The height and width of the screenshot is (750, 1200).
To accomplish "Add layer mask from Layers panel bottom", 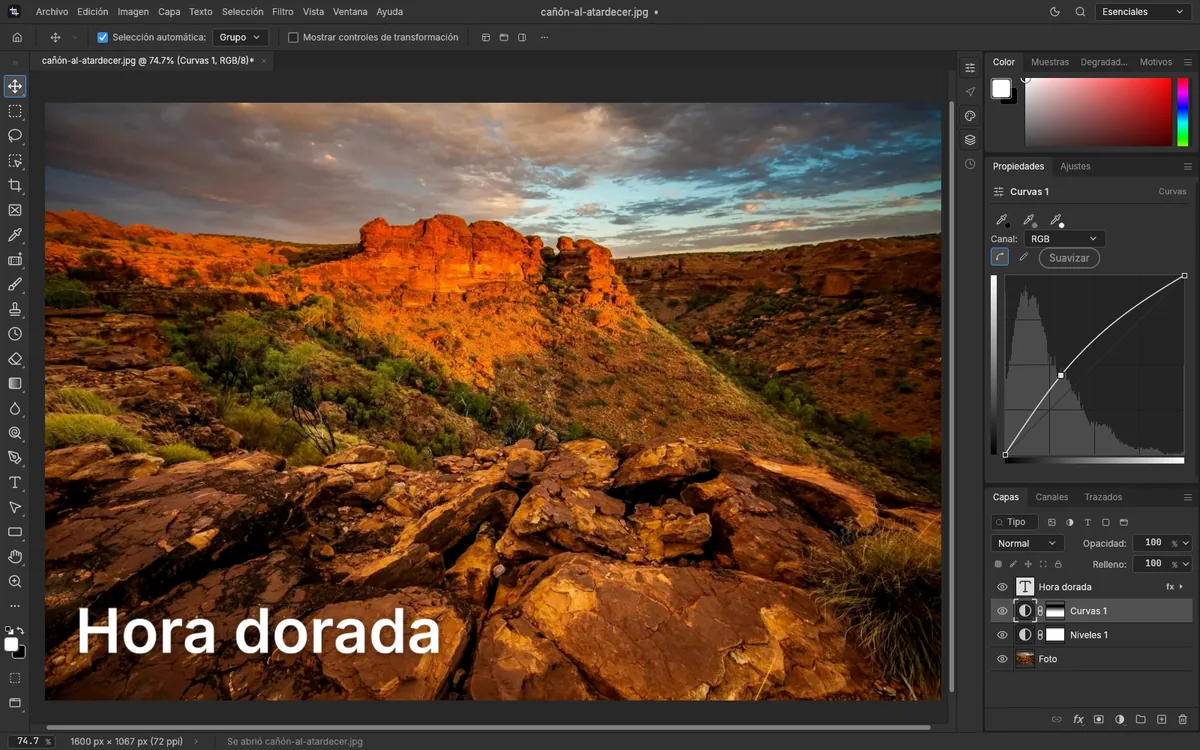I will pyautogui.click(x=1098, y=719).
